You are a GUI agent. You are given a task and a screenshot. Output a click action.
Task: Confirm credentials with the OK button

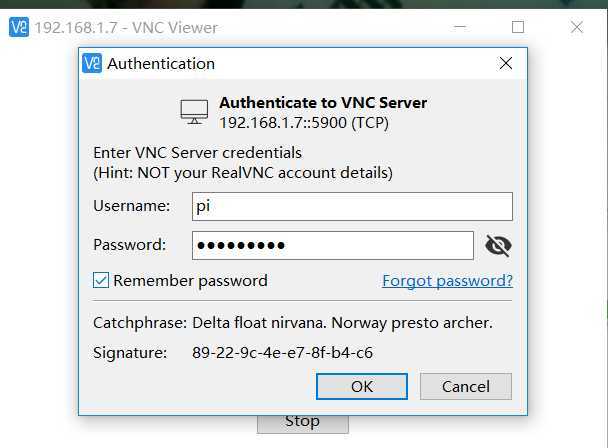click(x=361, y=386)
